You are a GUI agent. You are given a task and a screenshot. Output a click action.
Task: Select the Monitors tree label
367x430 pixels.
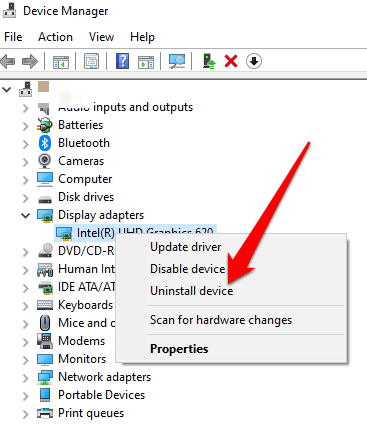point(82,359)
